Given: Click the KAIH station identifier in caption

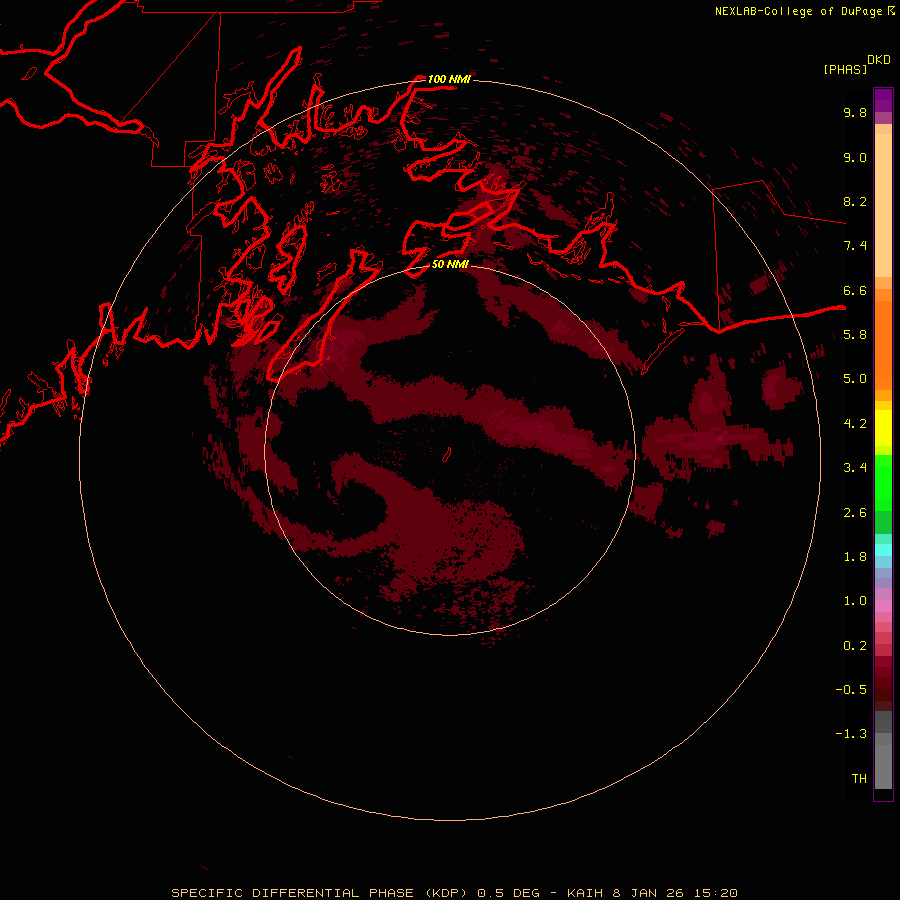Looking at the screenshot, I should click(x=585, y=893).
